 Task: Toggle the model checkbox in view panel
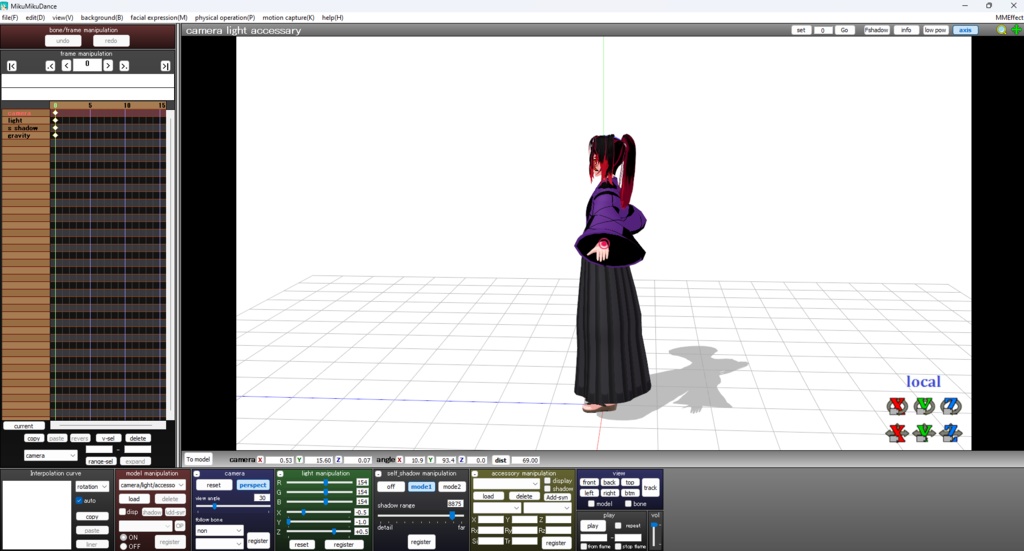click(x=591, y=504)
